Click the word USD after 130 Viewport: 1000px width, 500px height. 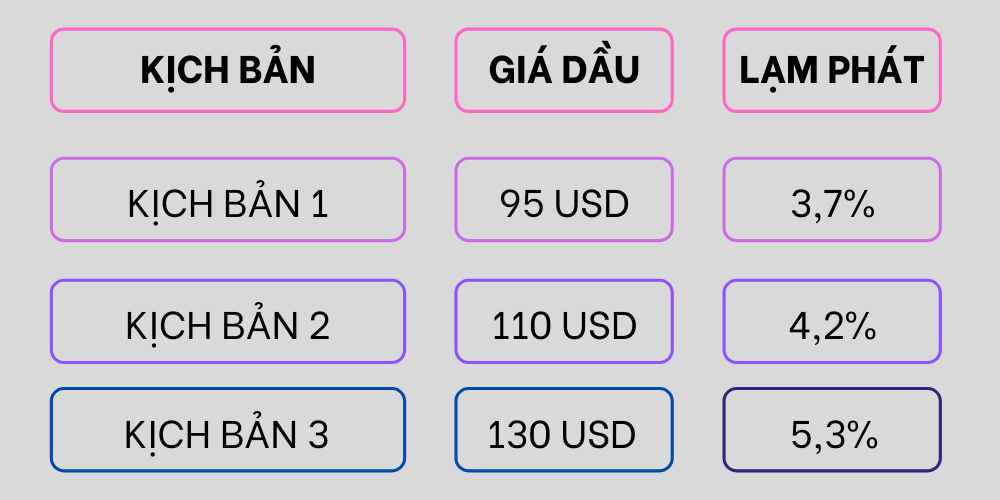point(599,435)
